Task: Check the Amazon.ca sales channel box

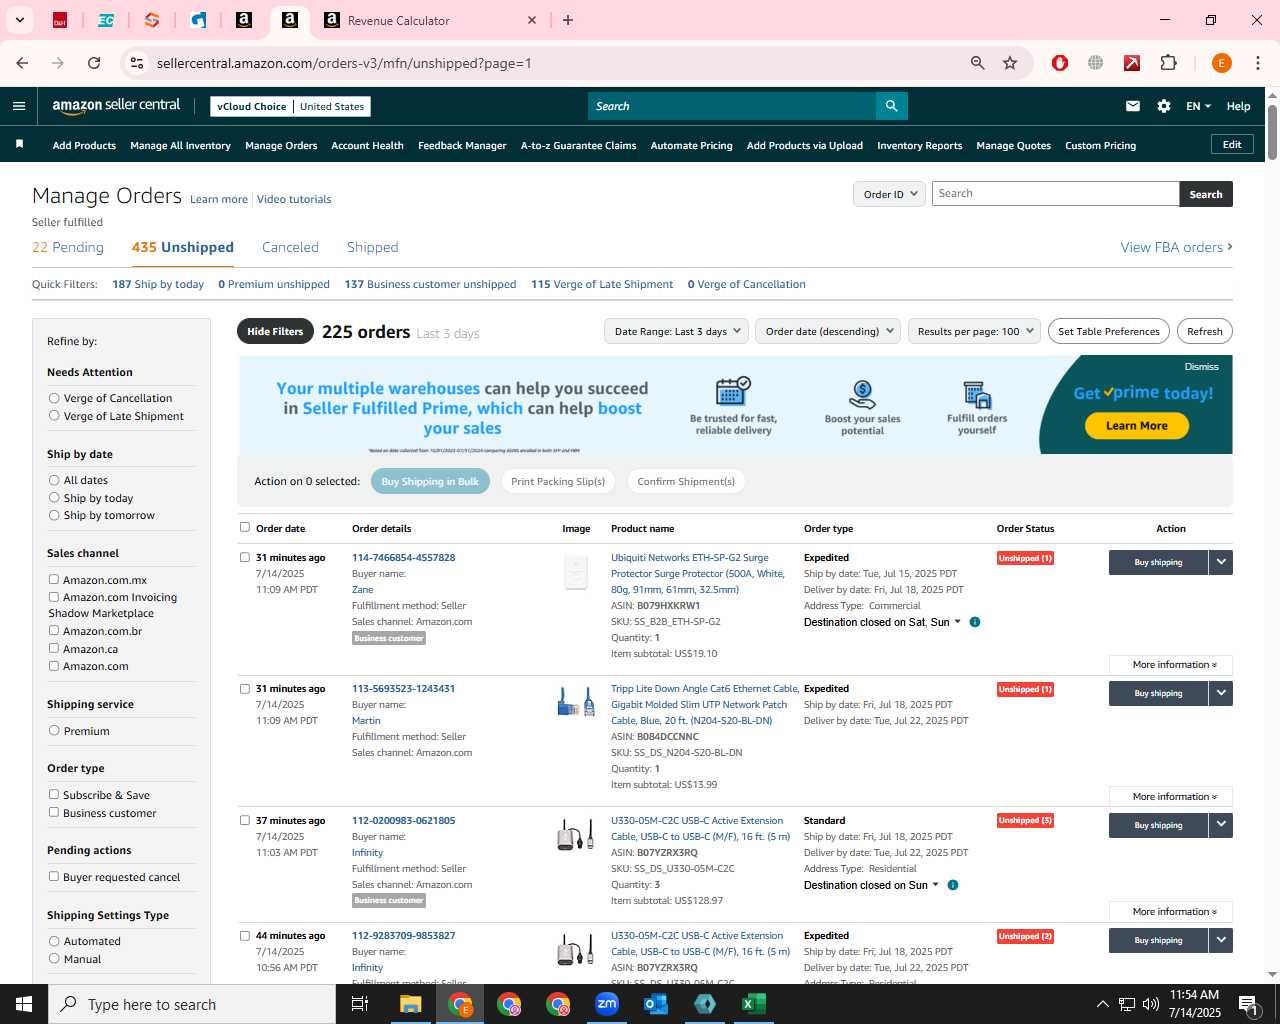Action: 54,648
